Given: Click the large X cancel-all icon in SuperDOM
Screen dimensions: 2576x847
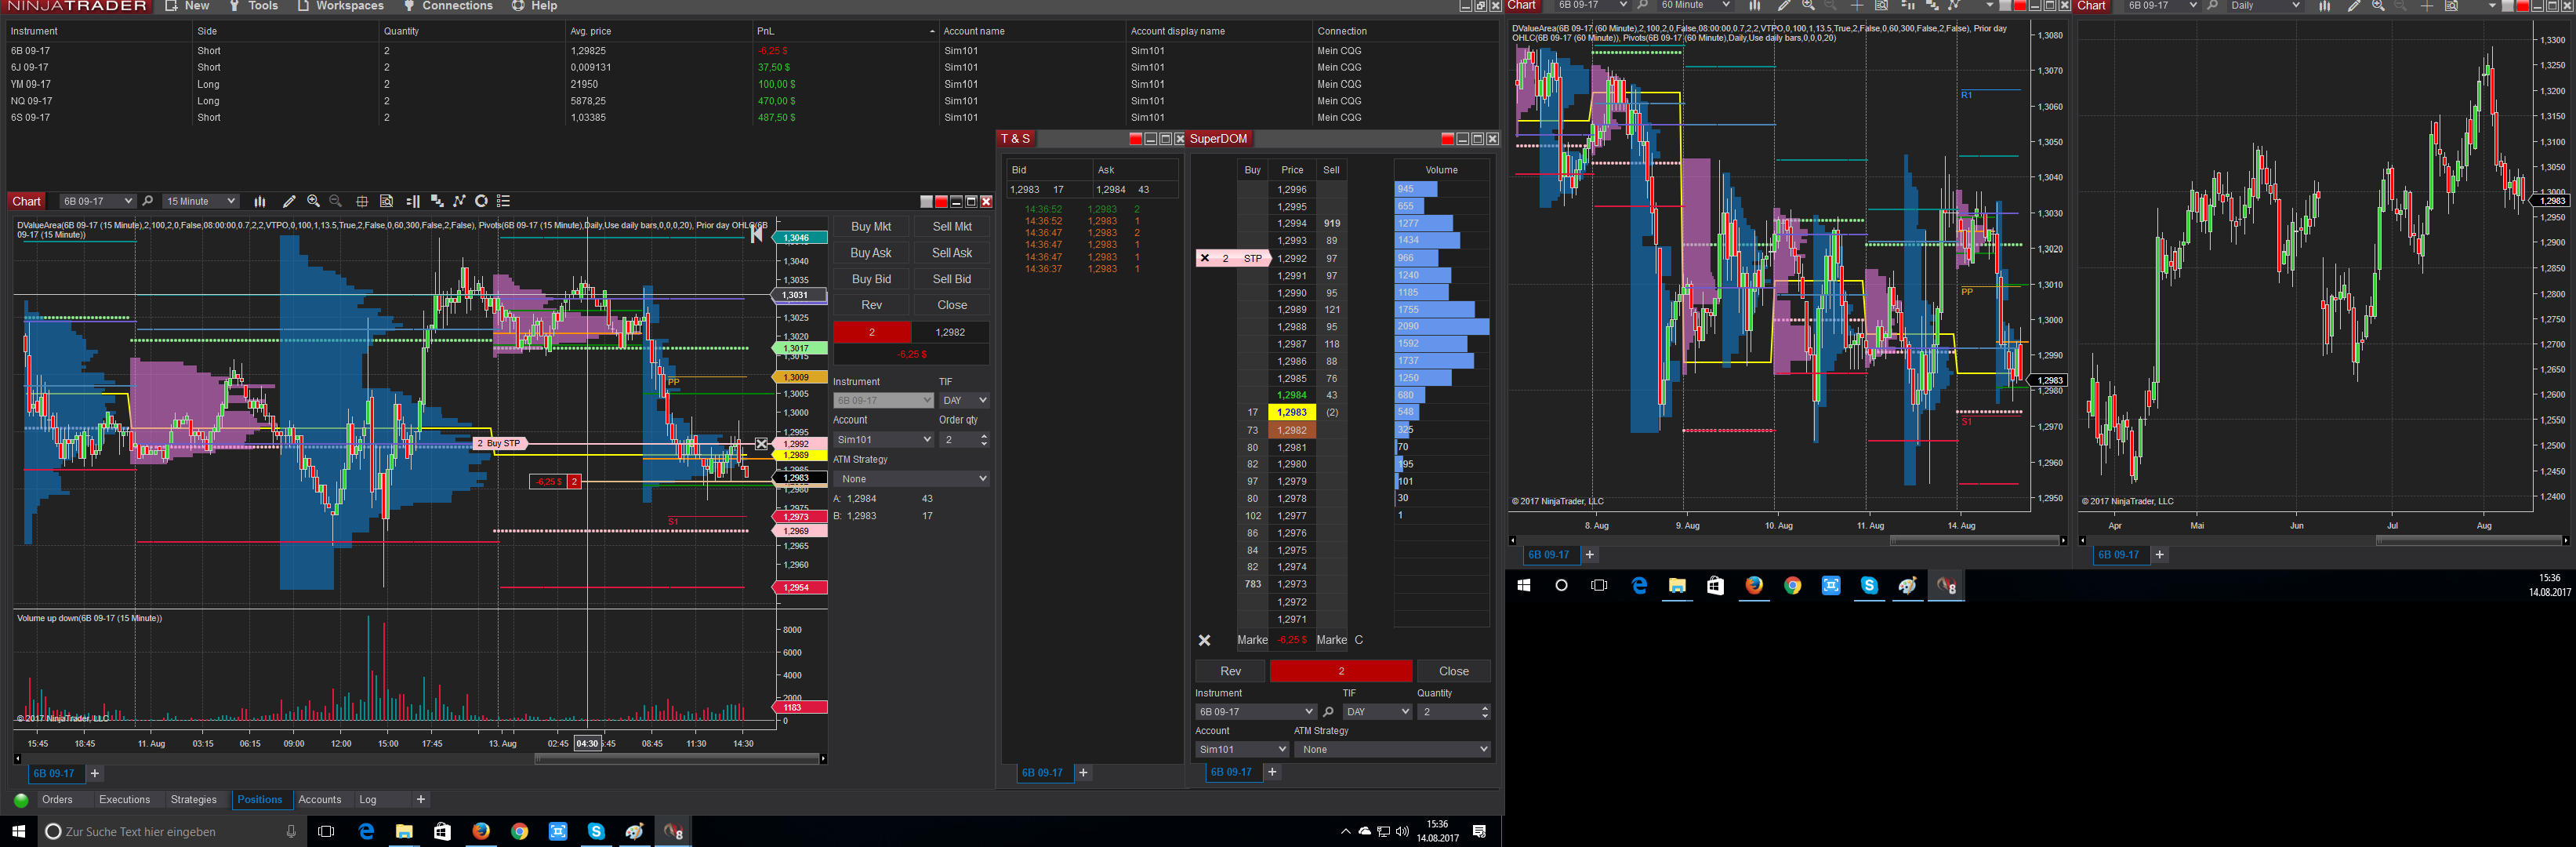Looking at the screenshot, I should coord(1205,640).
